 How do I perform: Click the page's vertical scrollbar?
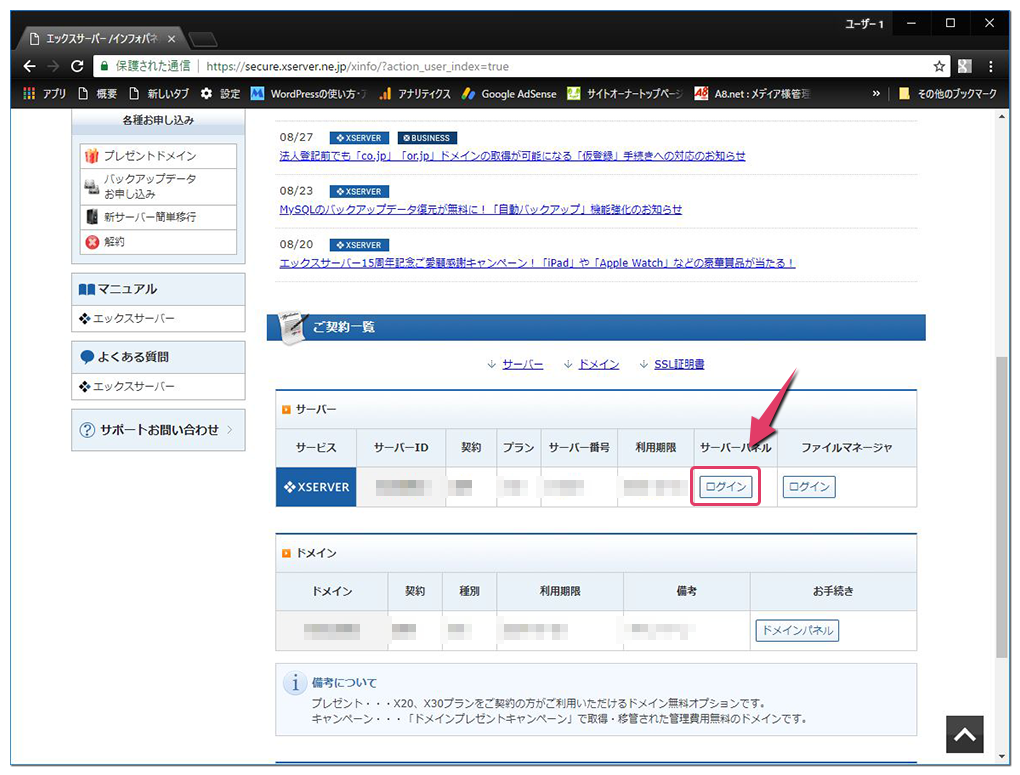1003,500
